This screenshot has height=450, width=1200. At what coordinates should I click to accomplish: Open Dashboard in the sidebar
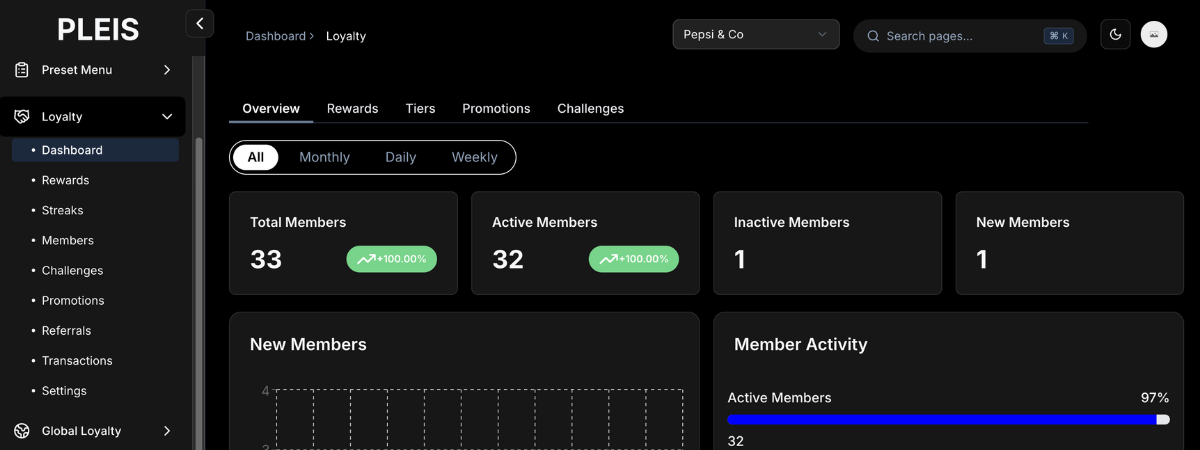[96, 150]
